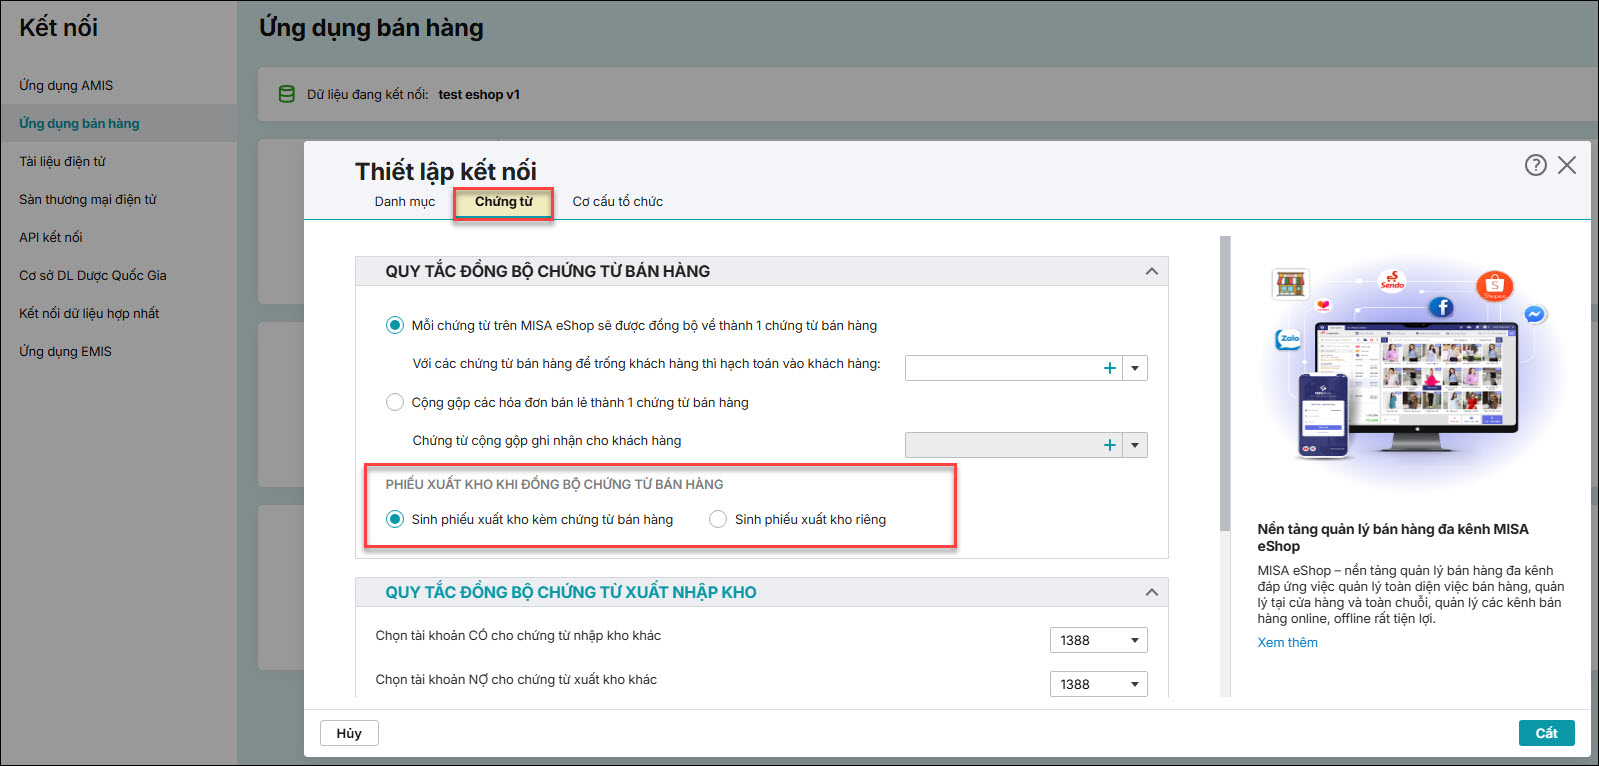Choose 'Sinh phiếu xuất kho kèm chứng từ bán hàng'

click(x=395, y=519)
